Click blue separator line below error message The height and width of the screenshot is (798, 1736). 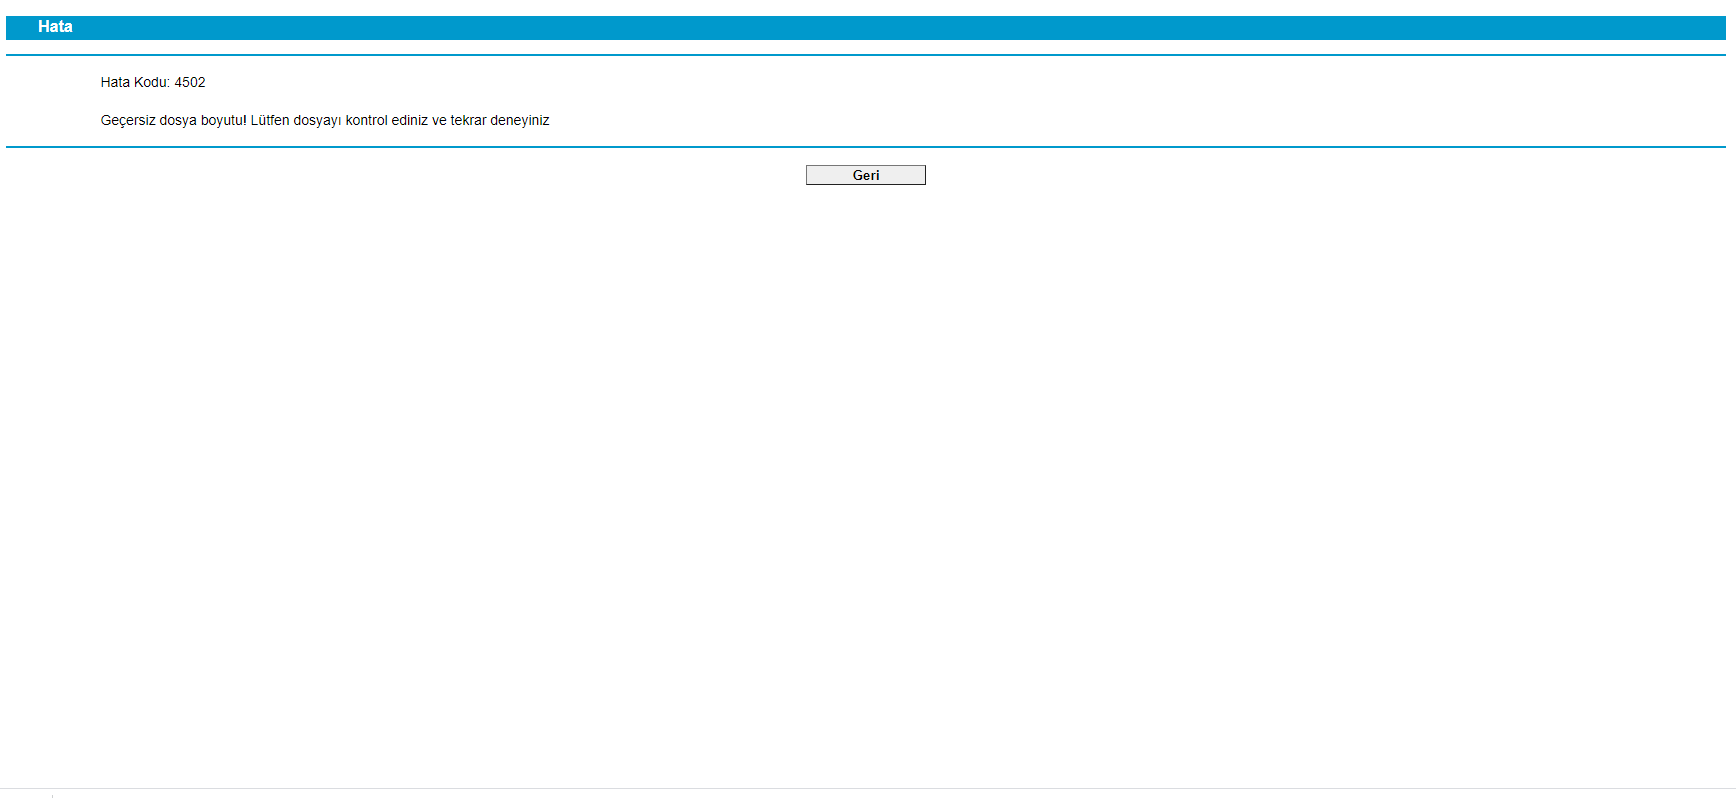tap(866, 147)
